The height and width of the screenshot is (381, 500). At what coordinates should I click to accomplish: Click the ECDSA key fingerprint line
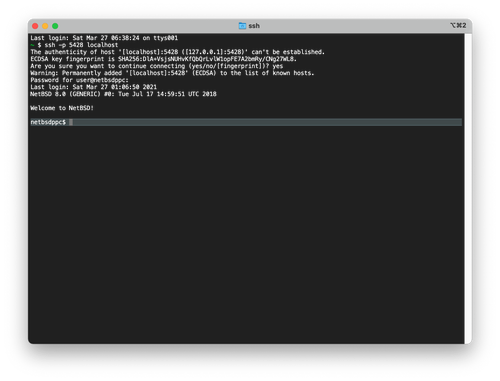(163, 59)
